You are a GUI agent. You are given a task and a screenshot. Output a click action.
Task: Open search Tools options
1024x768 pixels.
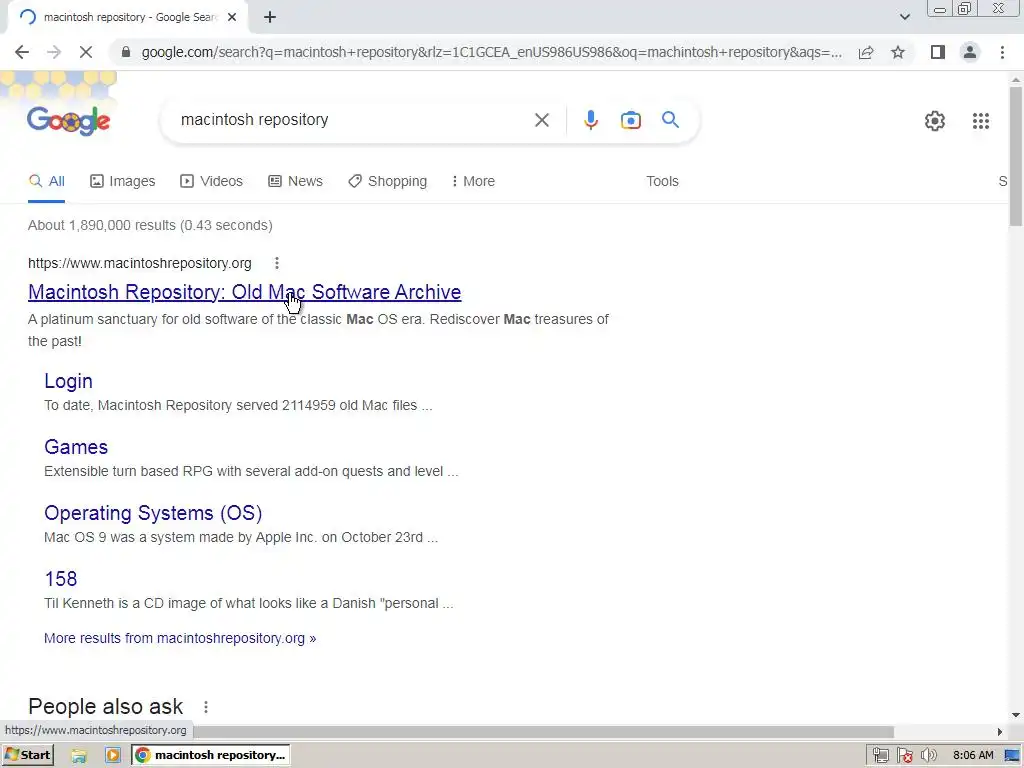tap(662, 182)
